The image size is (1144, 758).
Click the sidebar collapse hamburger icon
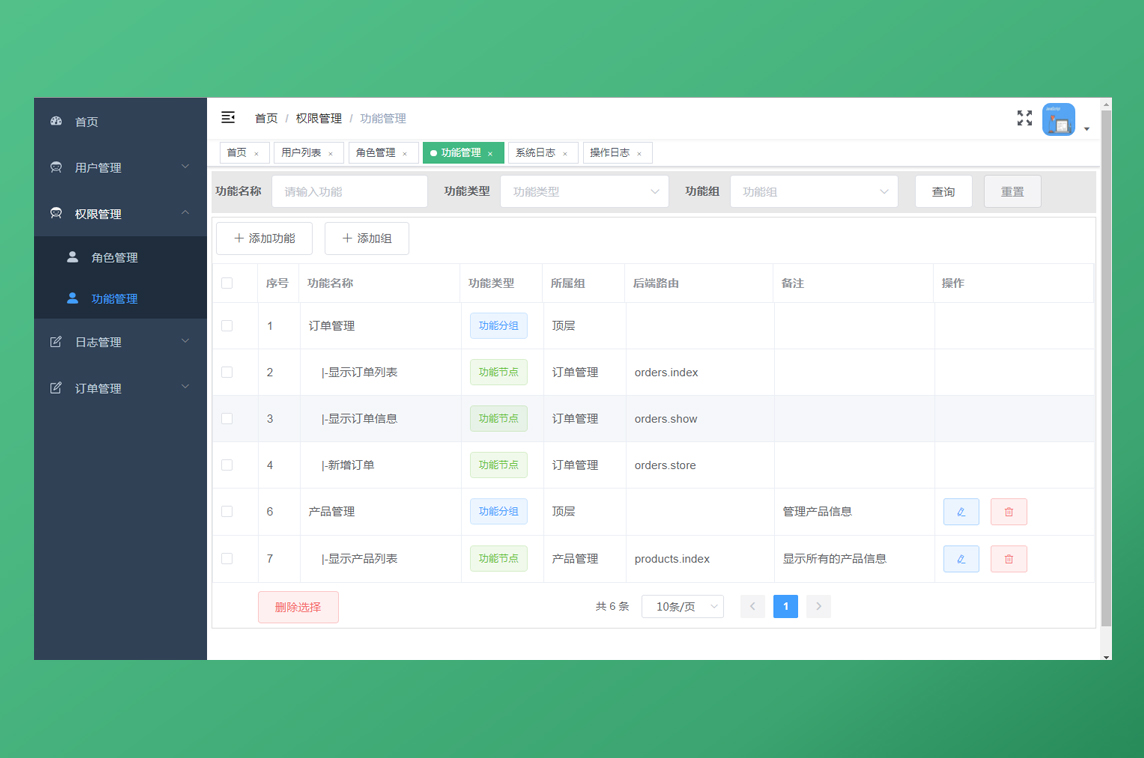tap(228, 117)
